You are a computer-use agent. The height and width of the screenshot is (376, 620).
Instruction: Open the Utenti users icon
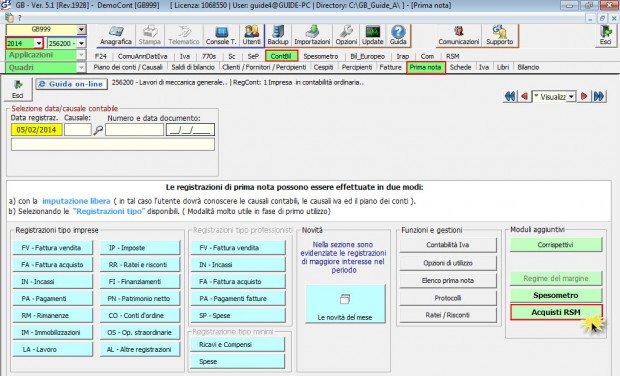coord(251,35)
